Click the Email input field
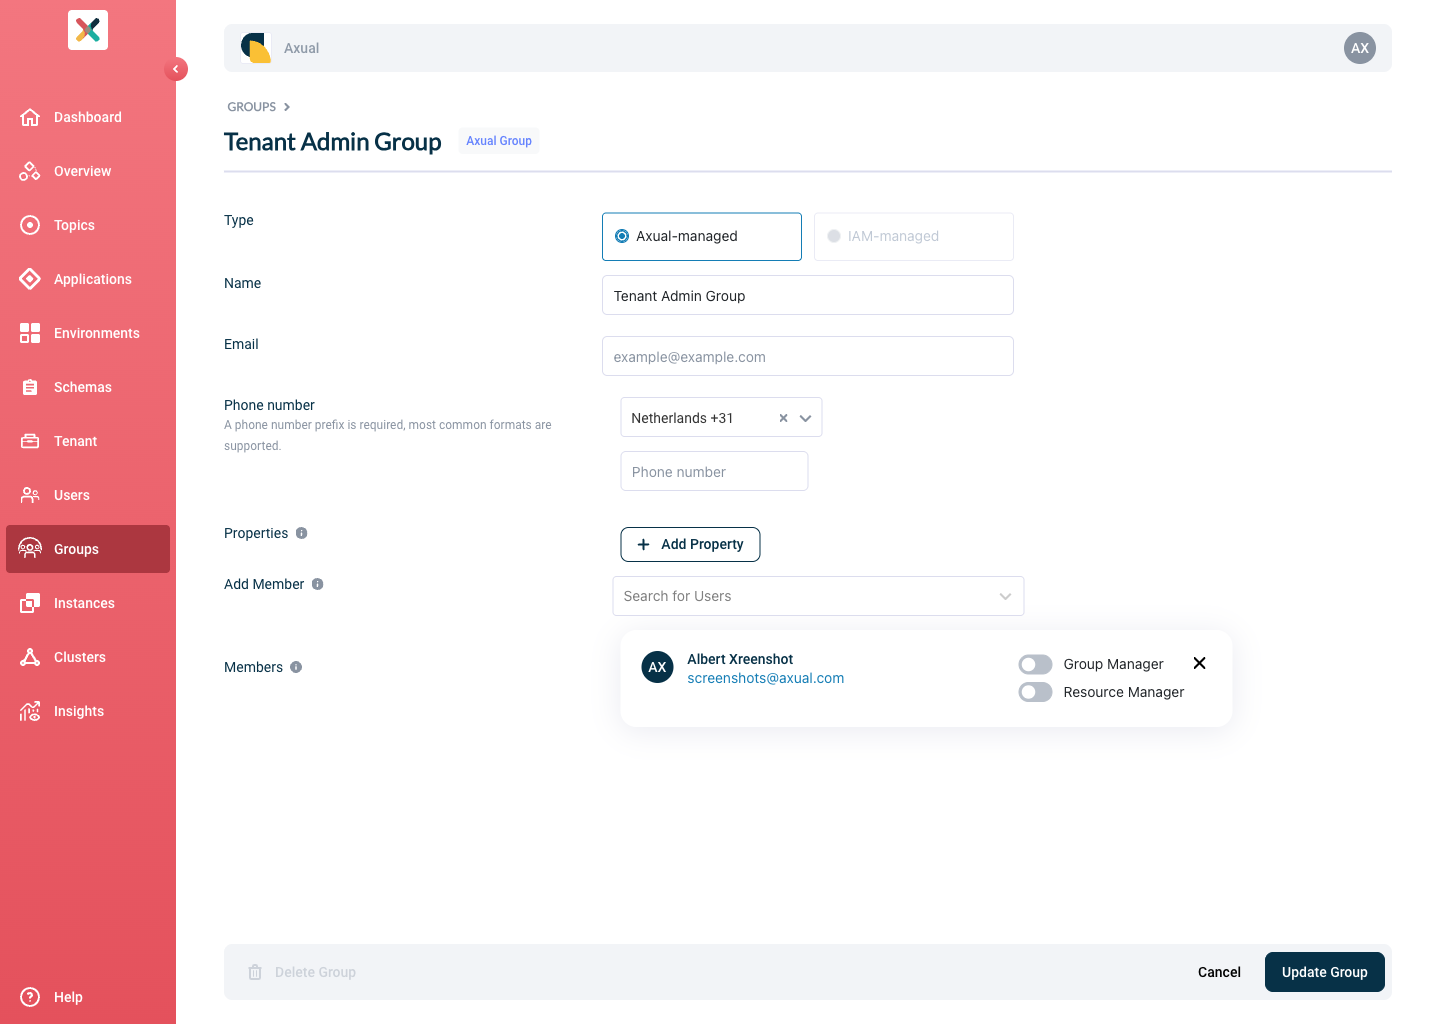Image resolution: width=1440 pixels, height=1024 pixels. coord(808,356)
